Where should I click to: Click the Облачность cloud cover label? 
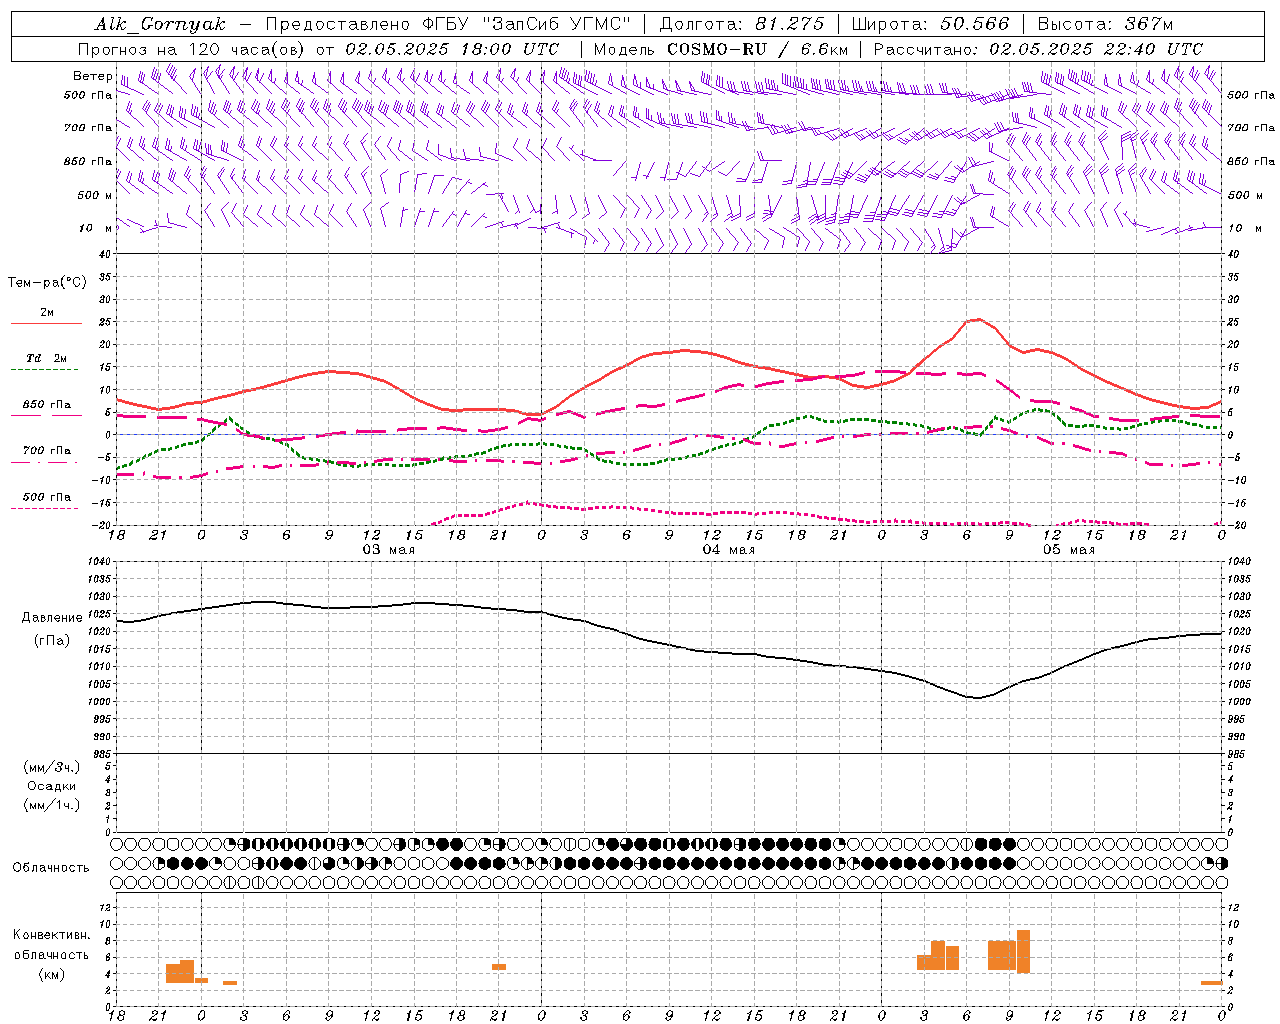pyautogui.click(x=51, y=868)
